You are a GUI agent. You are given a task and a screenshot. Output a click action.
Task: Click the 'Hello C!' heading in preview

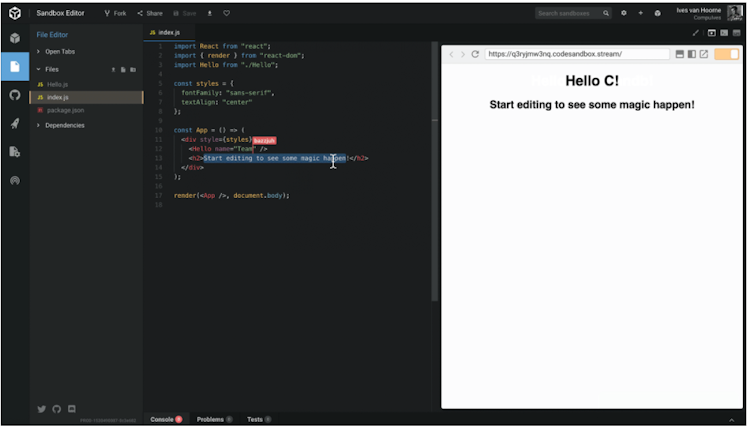[592, 81]
